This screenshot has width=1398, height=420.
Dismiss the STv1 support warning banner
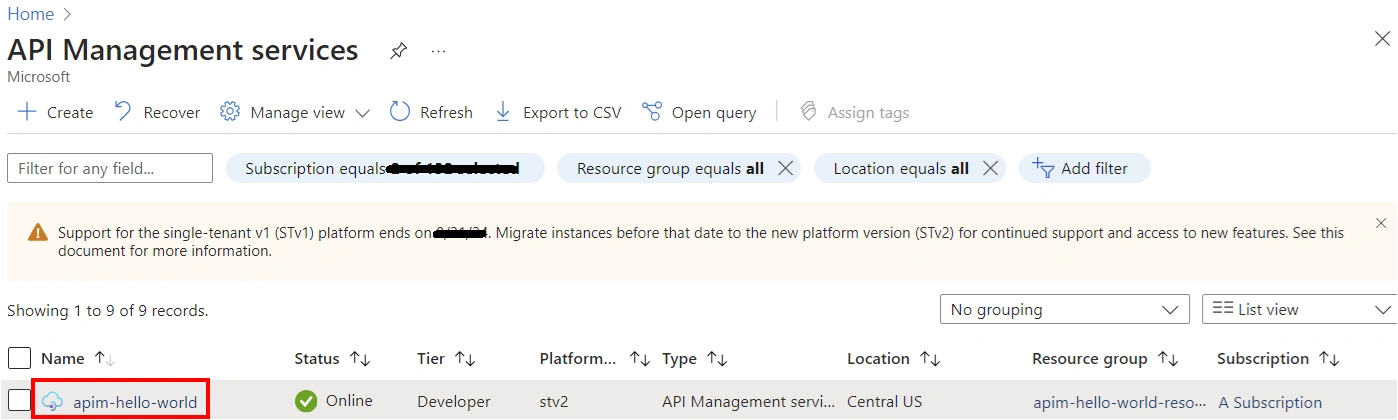[1381, 223]
